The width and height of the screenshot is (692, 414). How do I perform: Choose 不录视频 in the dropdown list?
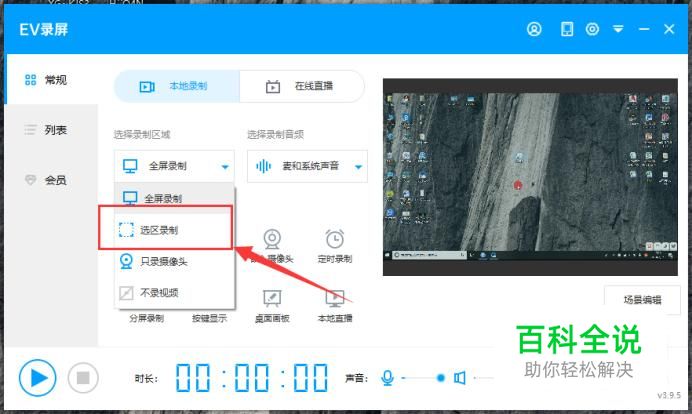coord(174,293)
